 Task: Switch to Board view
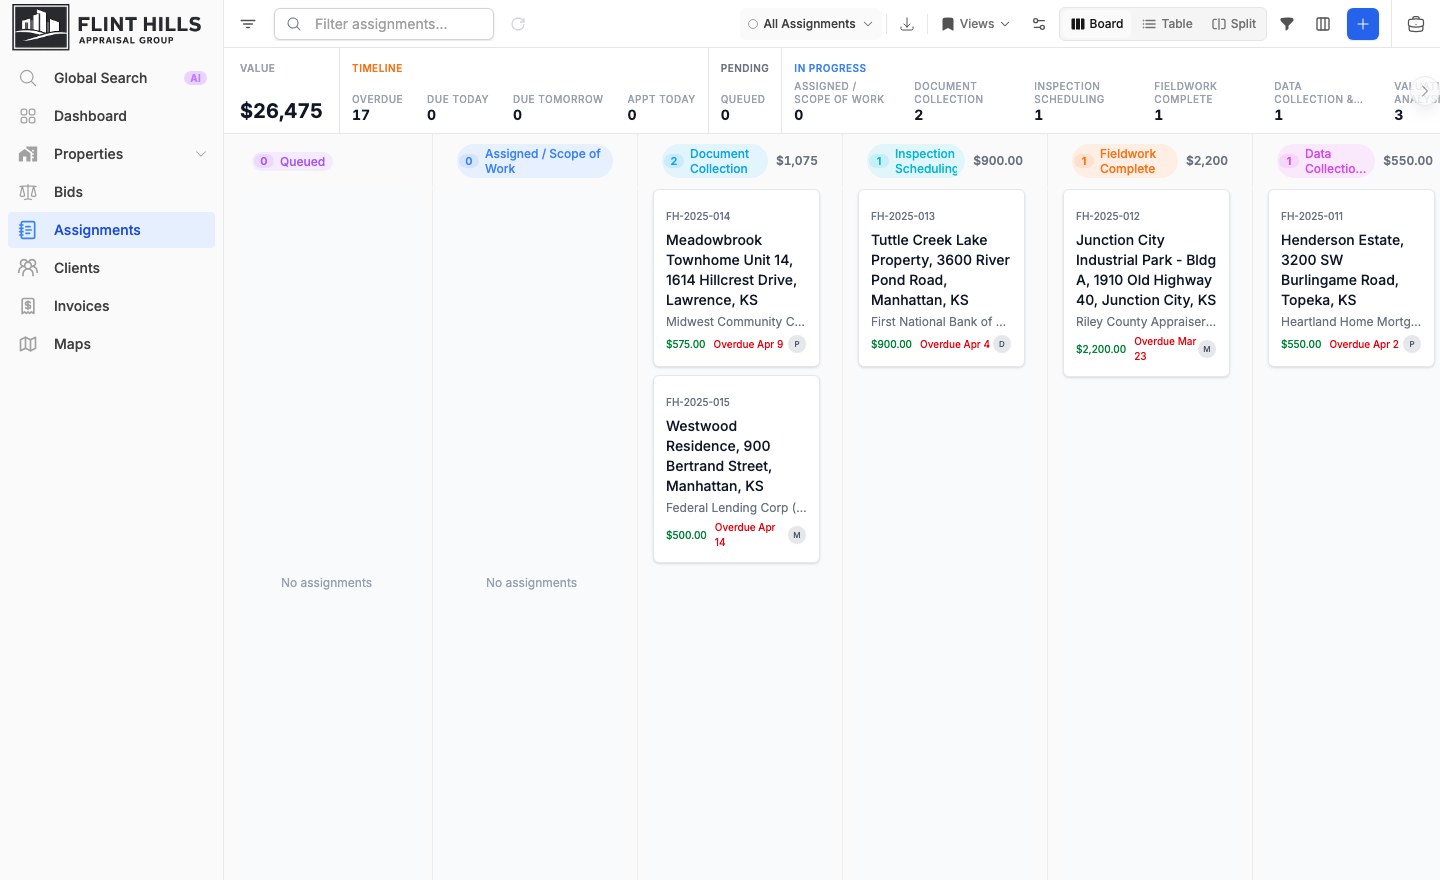tap(1097, 24)
